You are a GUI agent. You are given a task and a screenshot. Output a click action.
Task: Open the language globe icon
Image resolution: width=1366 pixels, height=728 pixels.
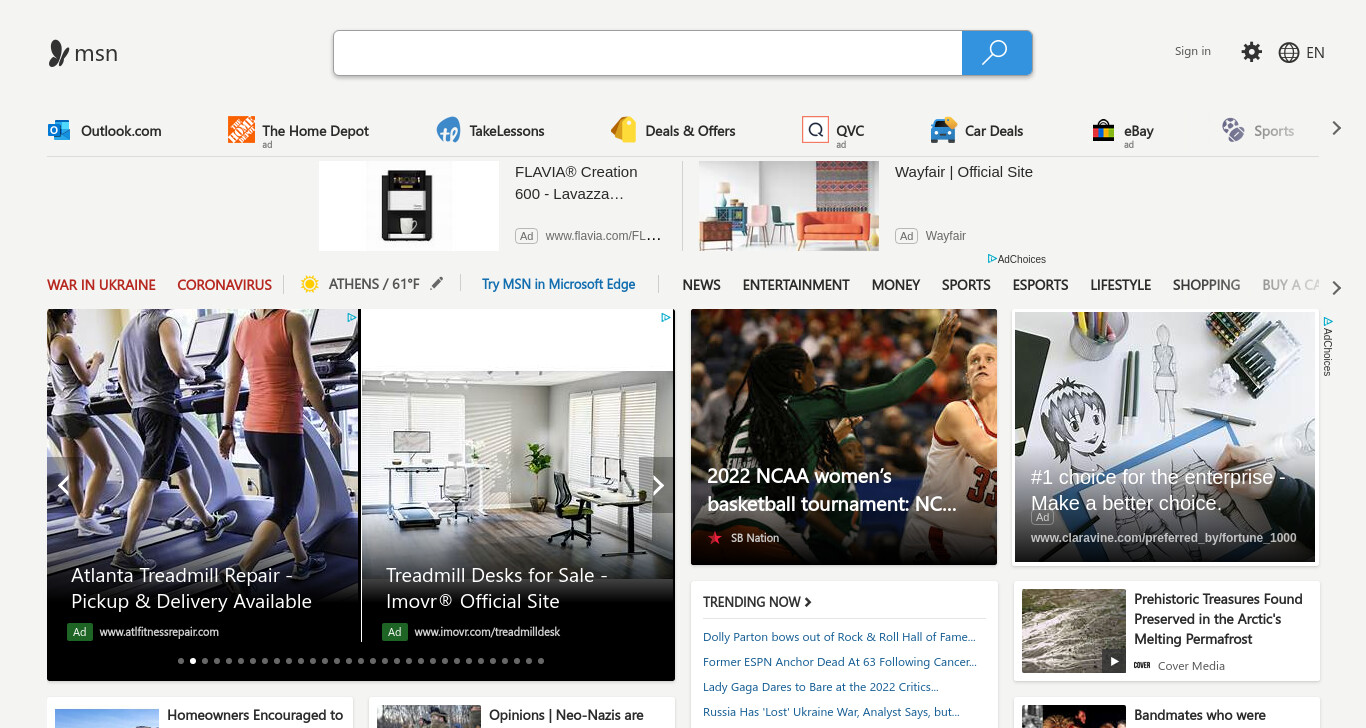point(1289,53)
